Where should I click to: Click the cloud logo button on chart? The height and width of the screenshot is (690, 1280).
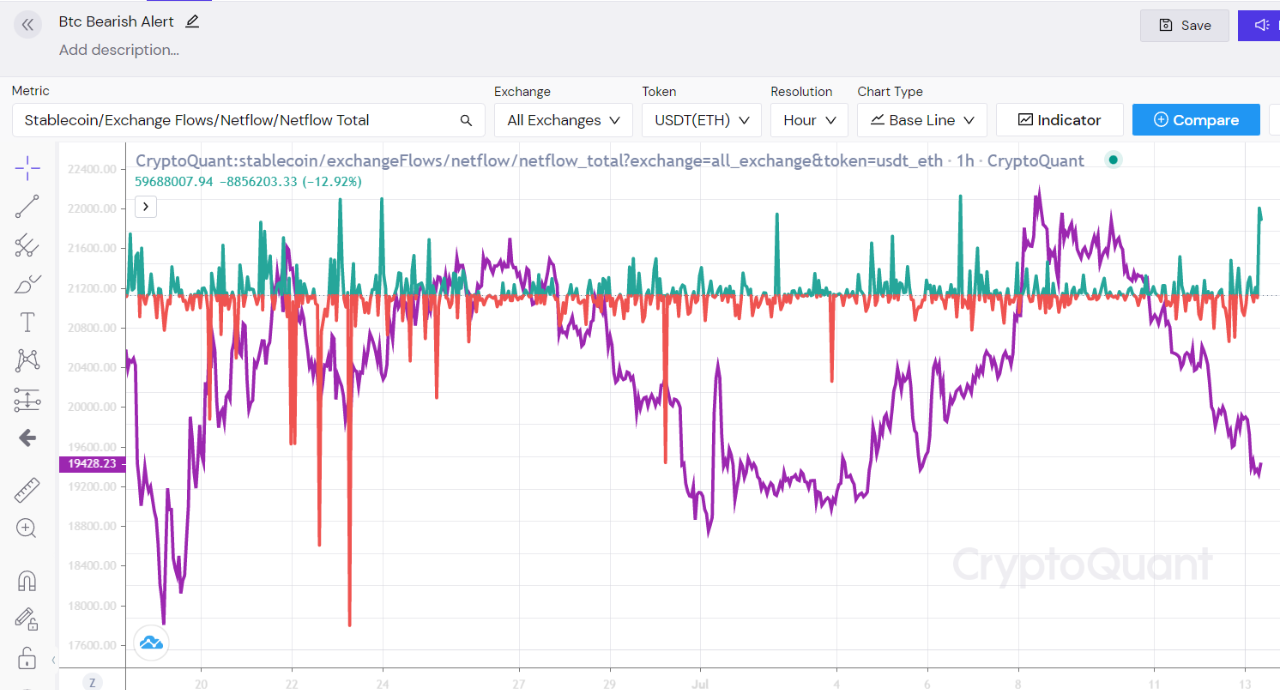152,642
